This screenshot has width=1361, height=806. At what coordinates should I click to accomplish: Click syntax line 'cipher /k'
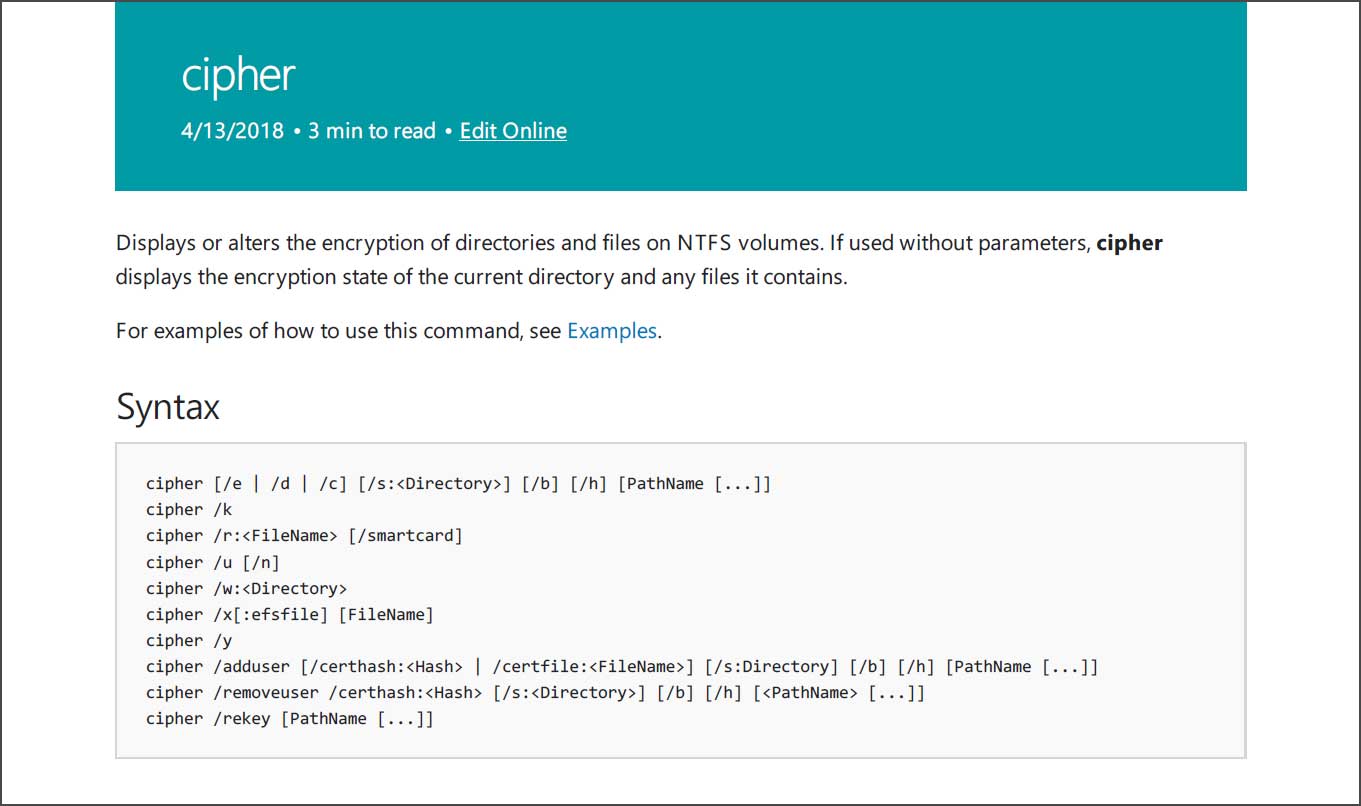pyautogui.click(x=189, y=510)
